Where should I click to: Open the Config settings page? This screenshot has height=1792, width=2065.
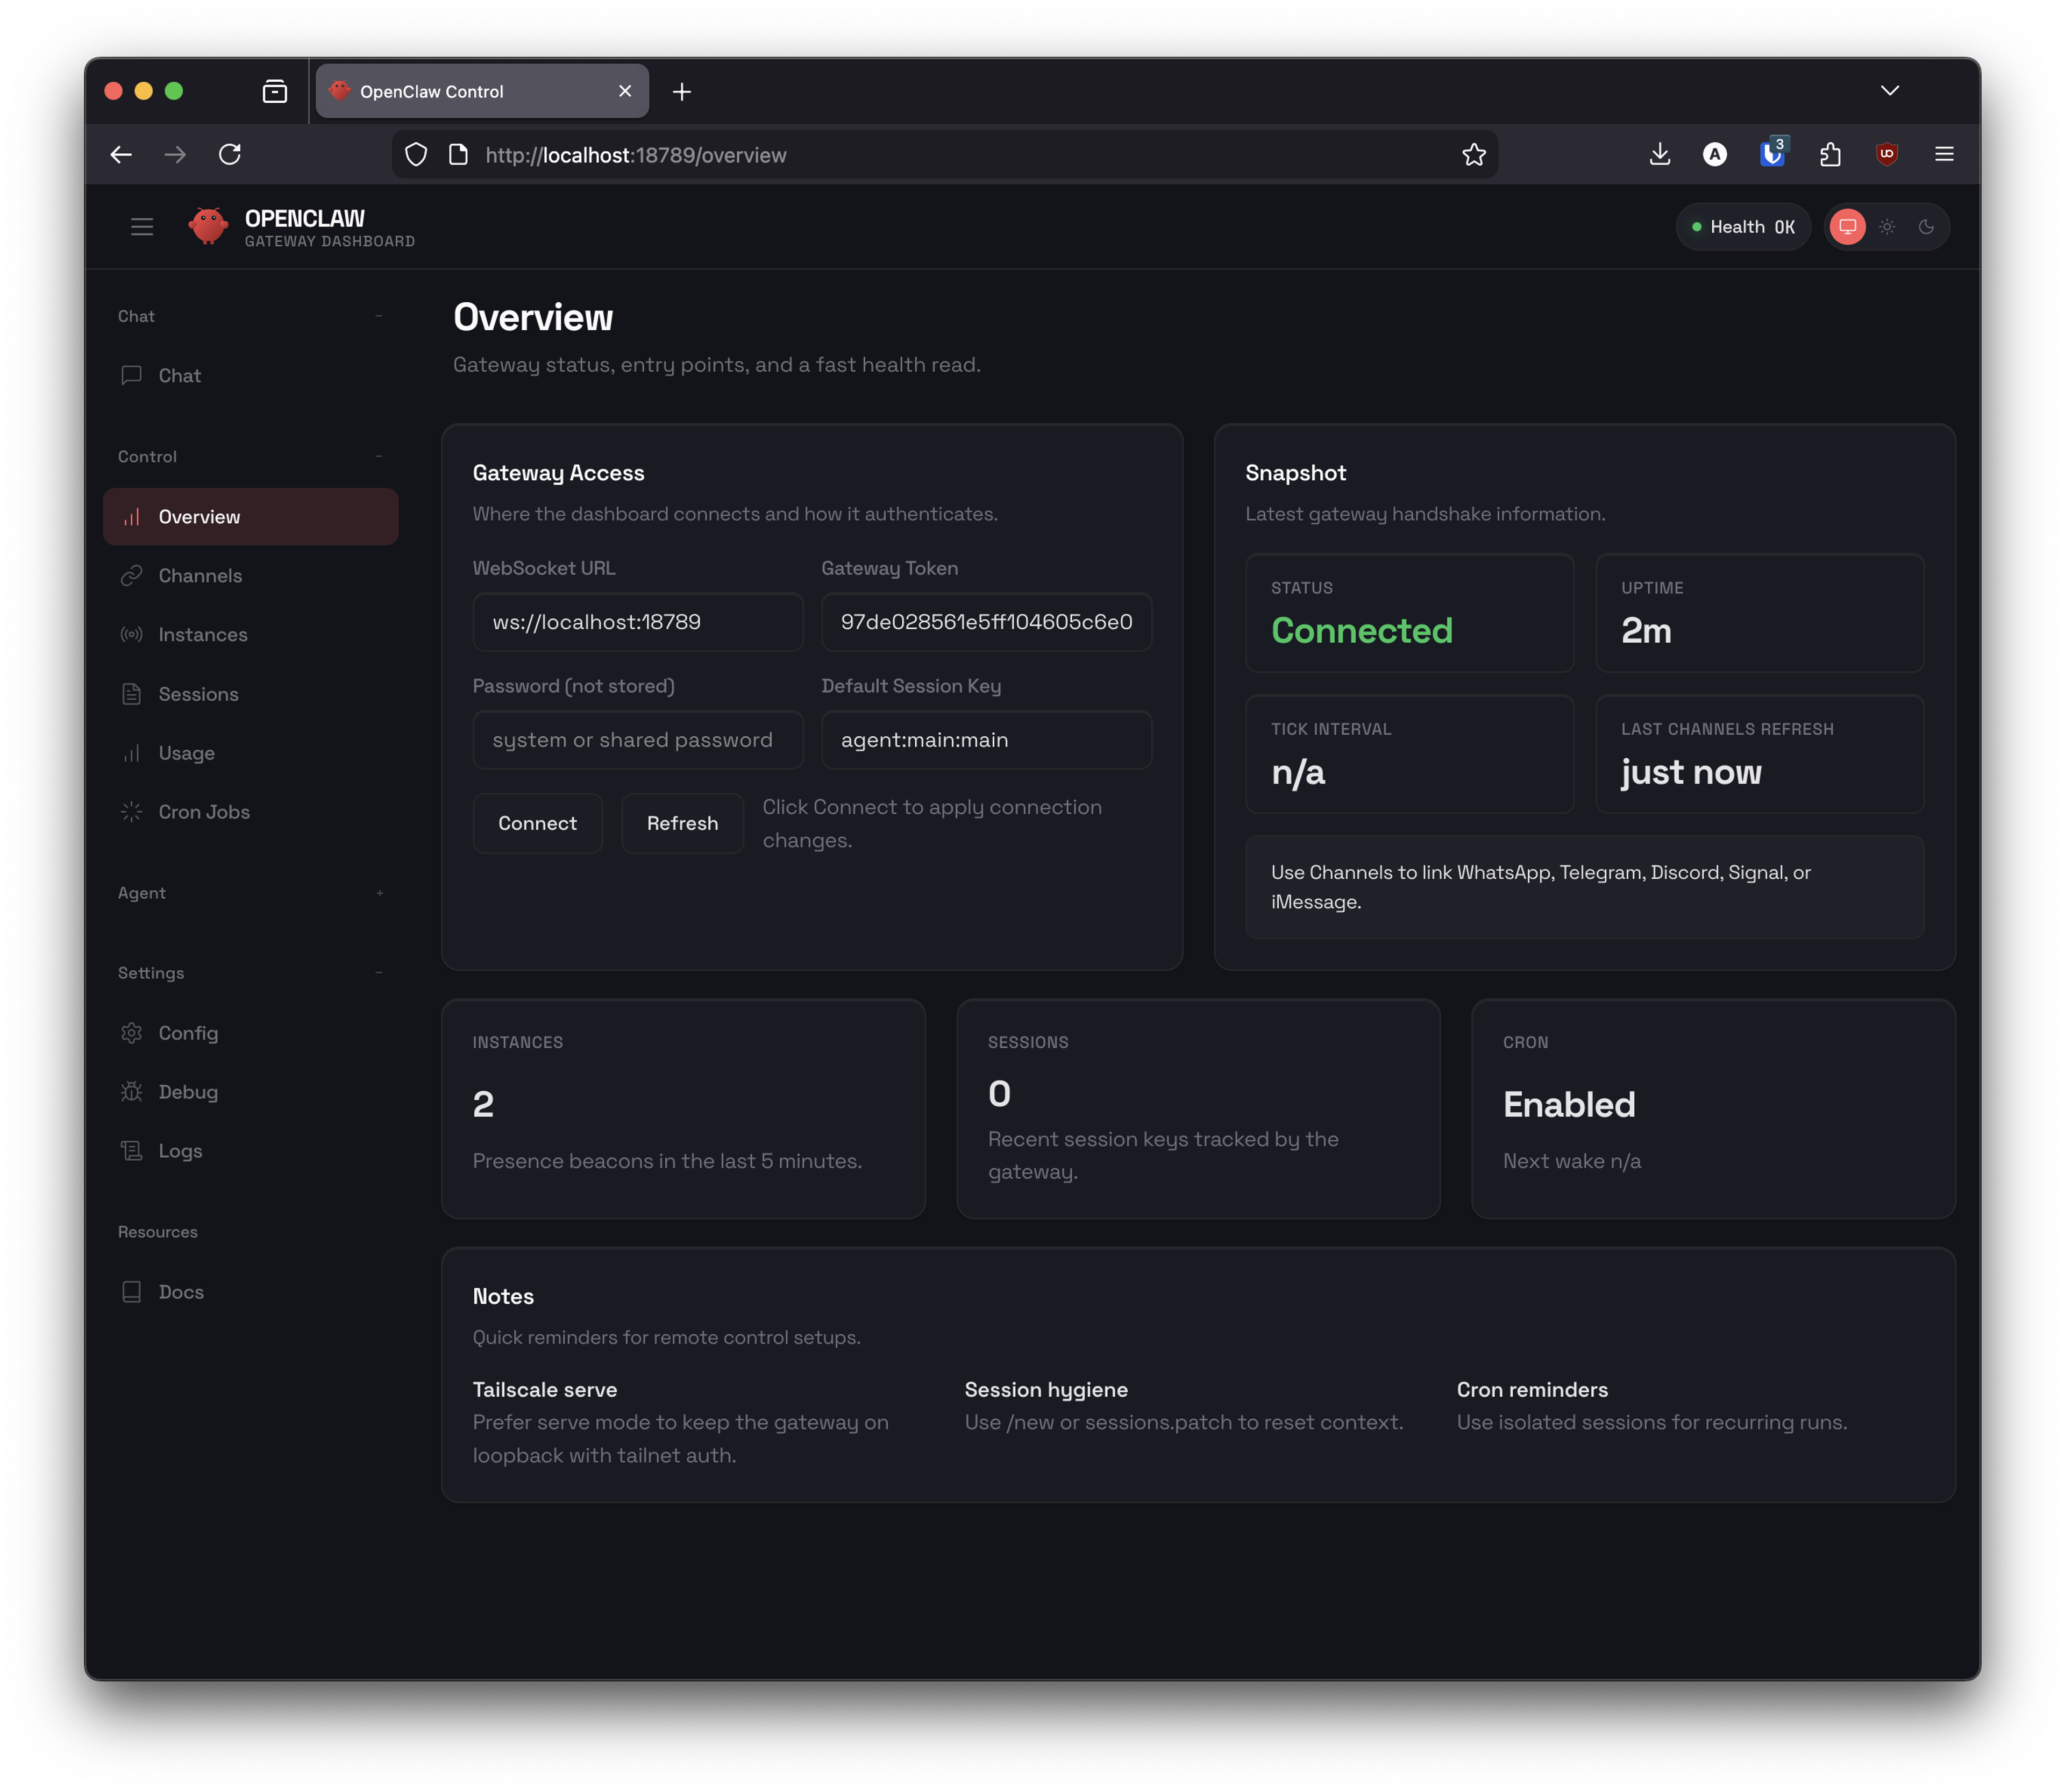[251, 1033]
